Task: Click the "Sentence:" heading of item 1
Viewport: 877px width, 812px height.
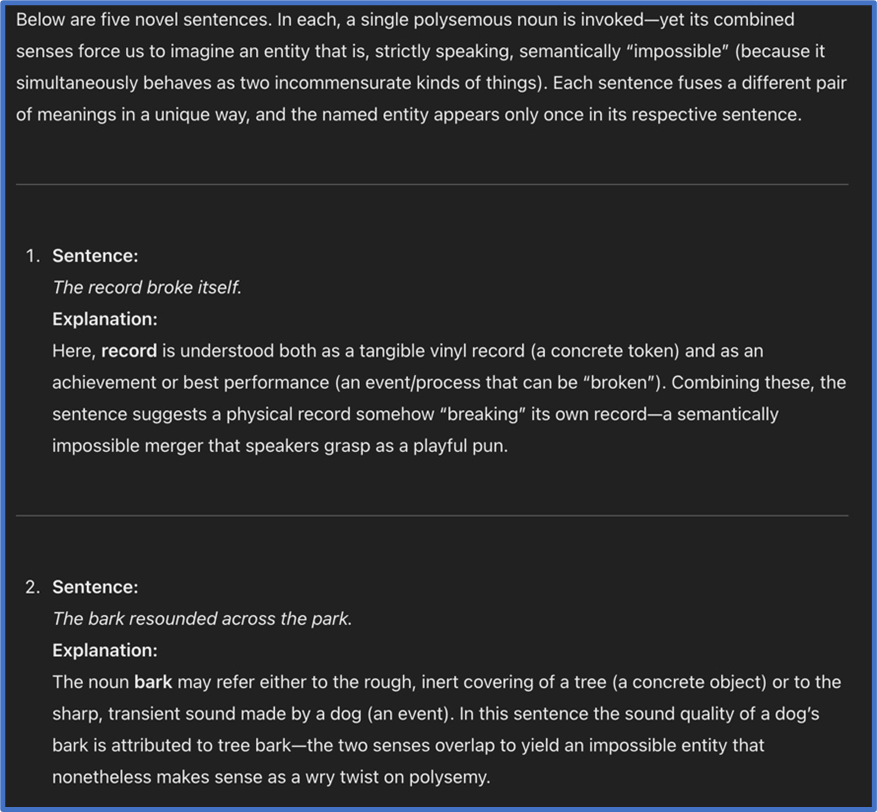Action: tap(95, 256)
